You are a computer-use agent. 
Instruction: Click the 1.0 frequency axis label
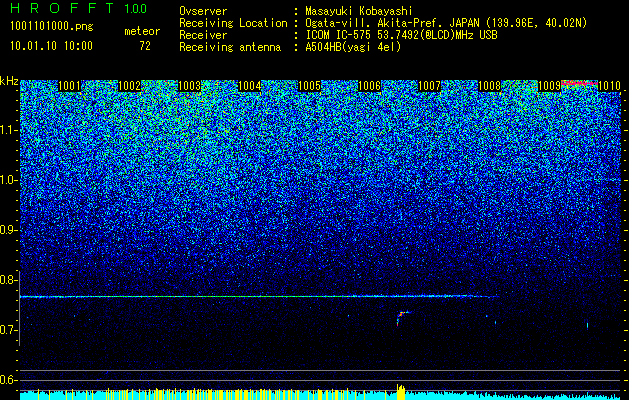coord(8,180)
